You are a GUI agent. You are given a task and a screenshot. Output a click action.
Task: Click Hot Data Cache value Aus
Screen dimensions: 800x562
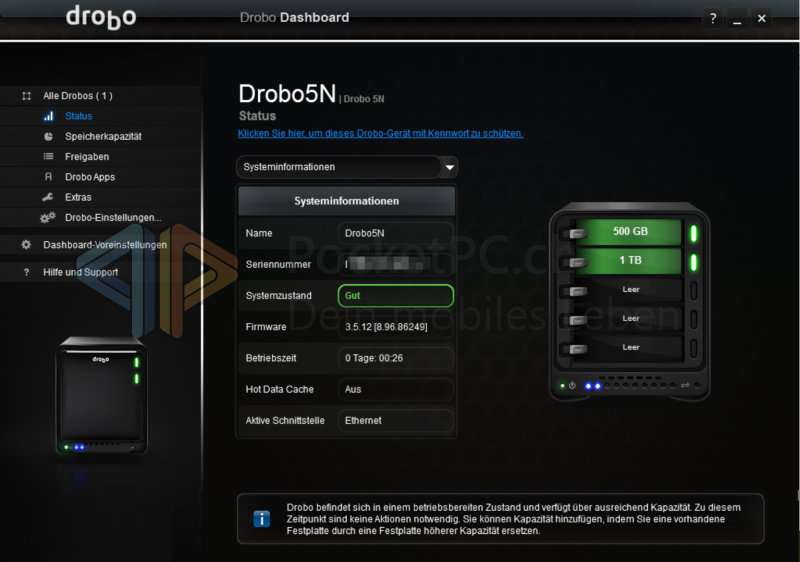395,389
